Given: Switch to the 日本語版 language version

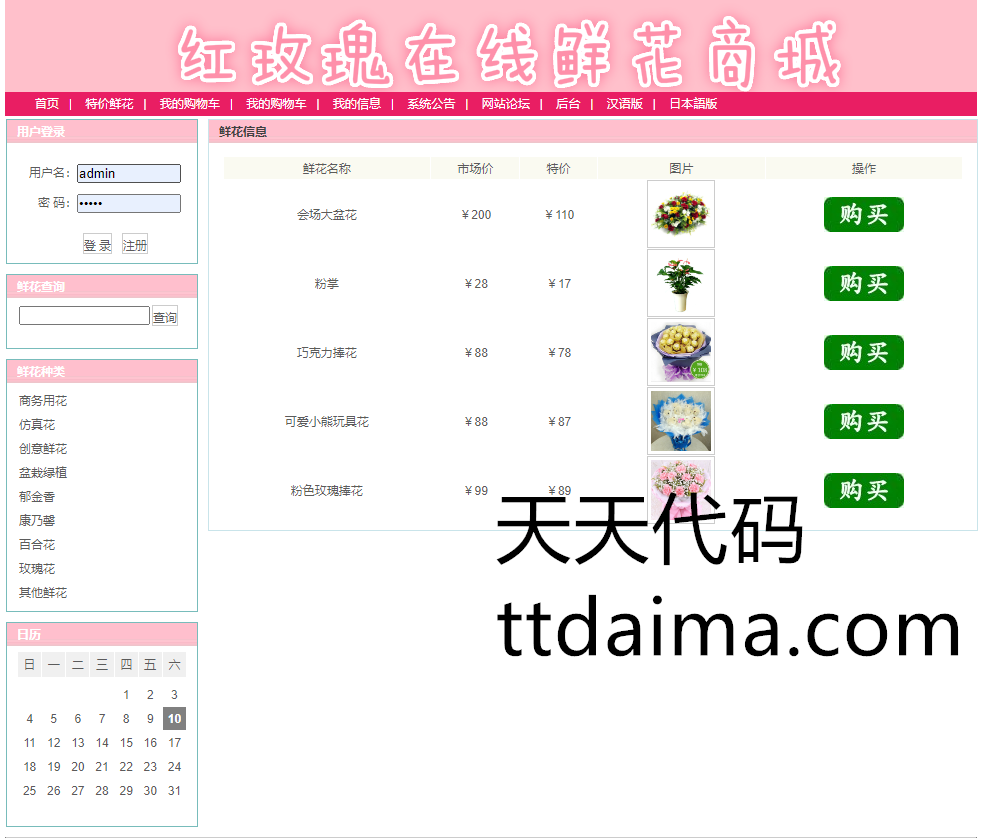Looking at the screenshot, I should click(x=693, y=104).
